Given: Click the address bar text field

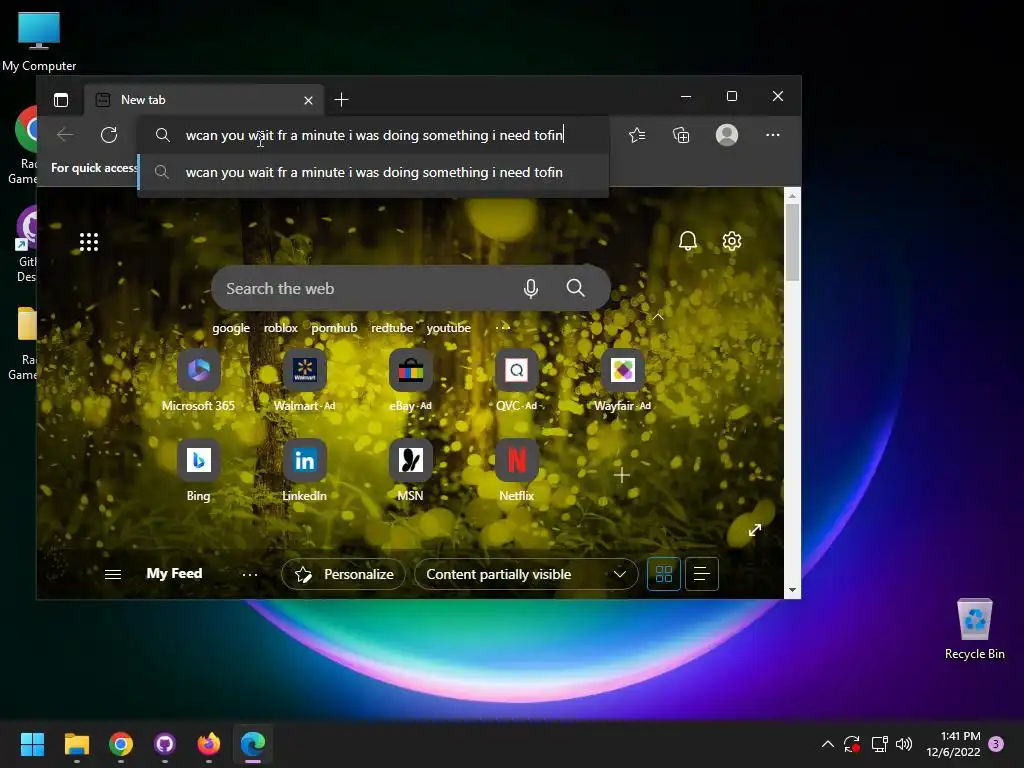Looking at the screenshot, I should (374, 135).
